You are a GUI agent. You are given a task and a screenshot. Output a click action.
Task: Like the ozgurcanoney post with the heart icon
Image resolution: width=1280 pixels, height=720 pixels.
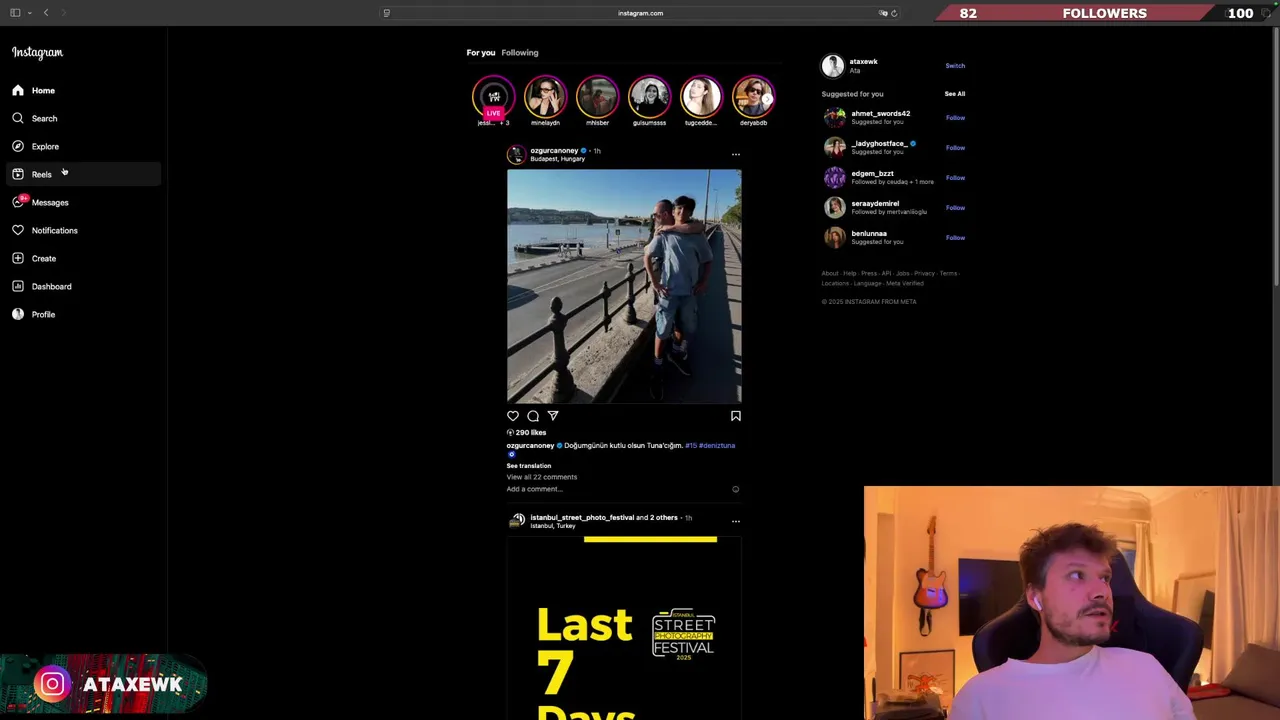tap(513, 416)
